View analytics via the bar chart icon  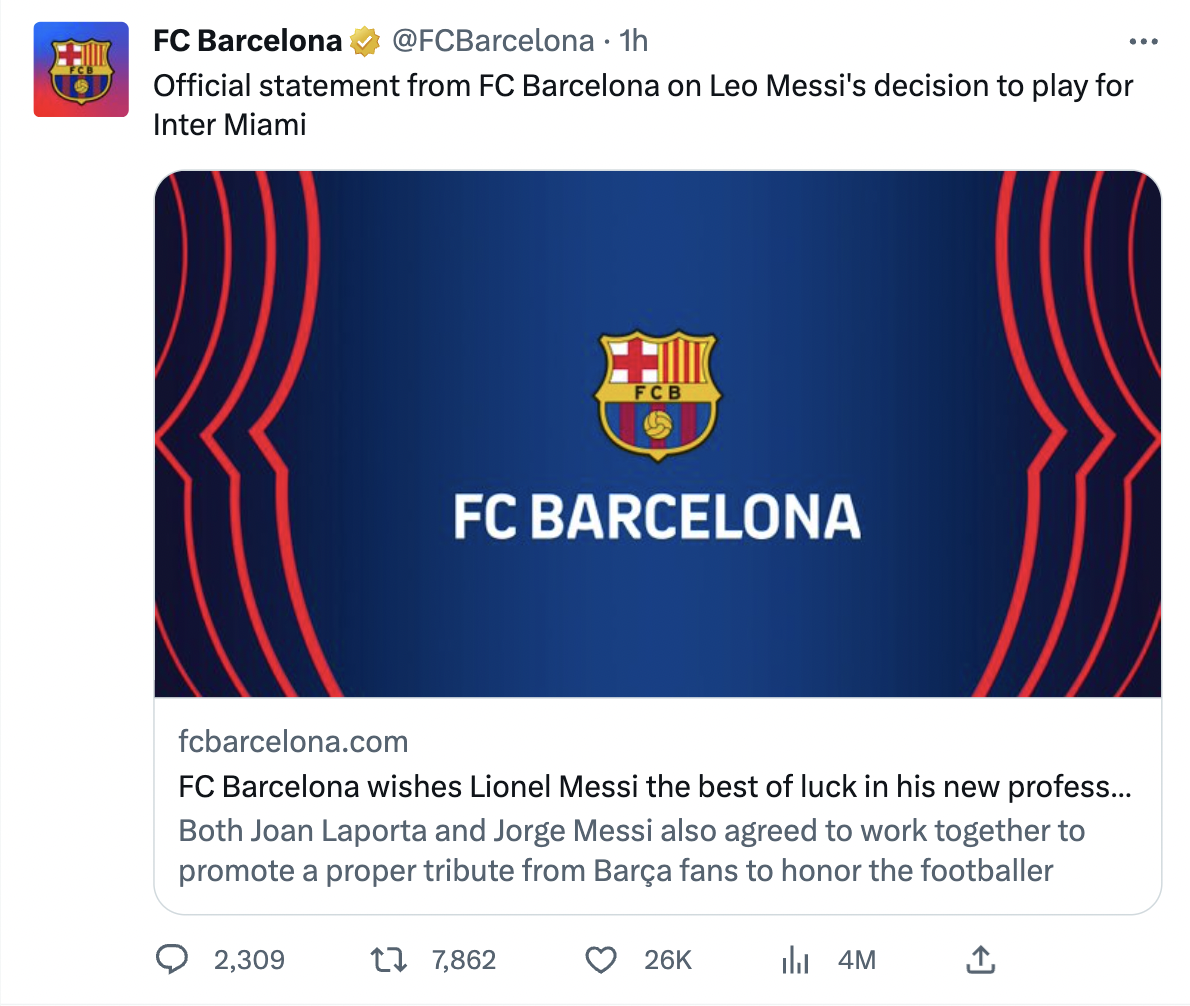coord(795,960)
